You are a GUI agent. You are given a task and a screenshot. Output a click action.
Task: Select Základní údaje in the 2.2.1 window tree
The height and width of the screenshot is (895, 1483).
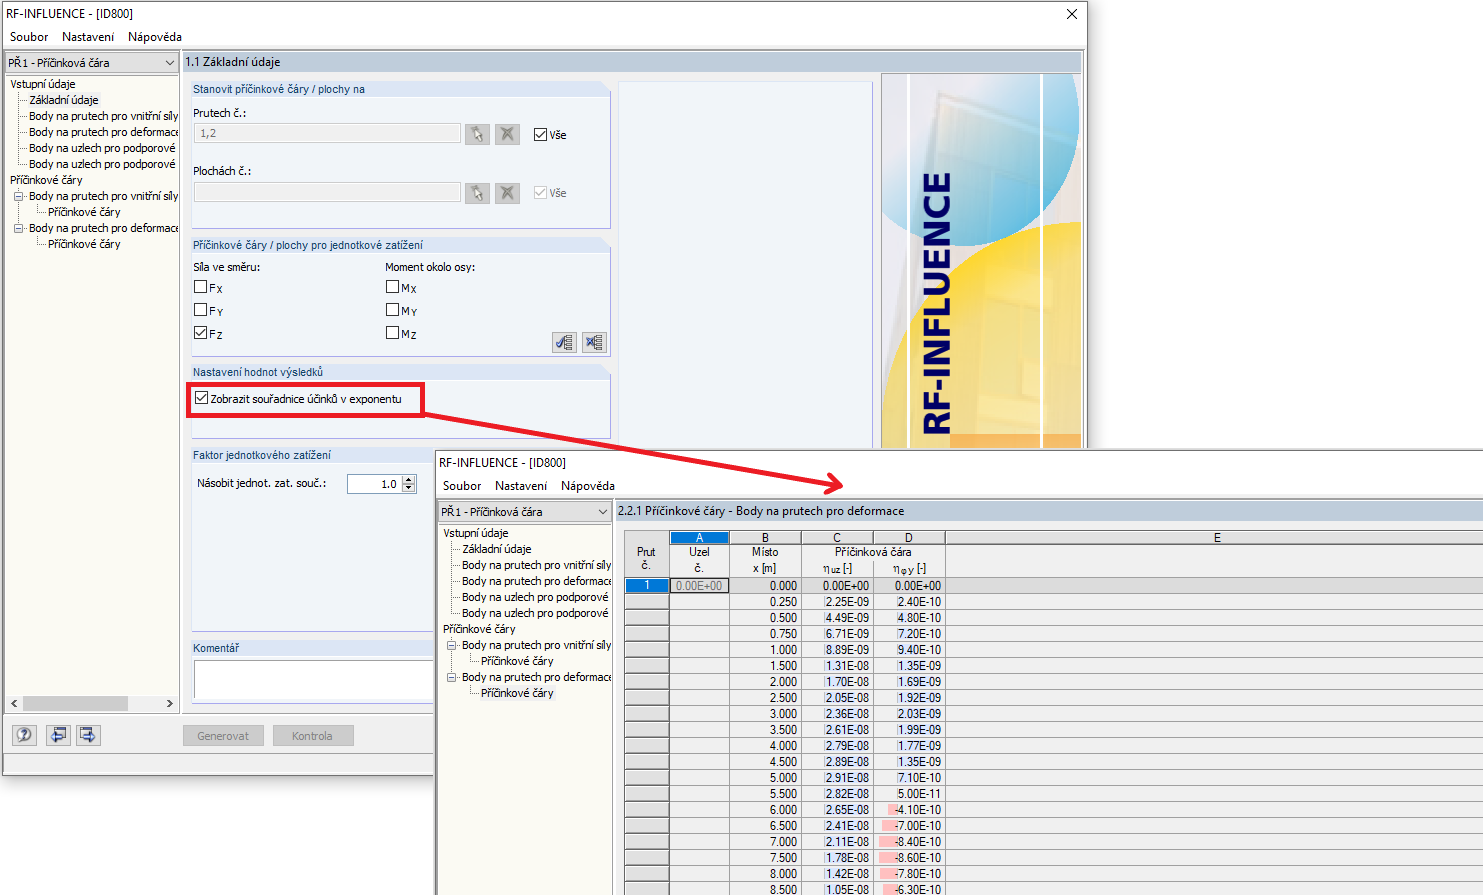497,549
